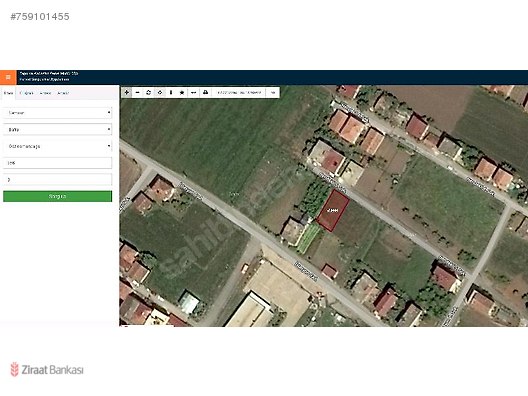Image resolution: width=528 pixels, height=396 pixels.
Task: Zoom out with the minus tool
Action: pyautogui.click(x=137, y=92)
